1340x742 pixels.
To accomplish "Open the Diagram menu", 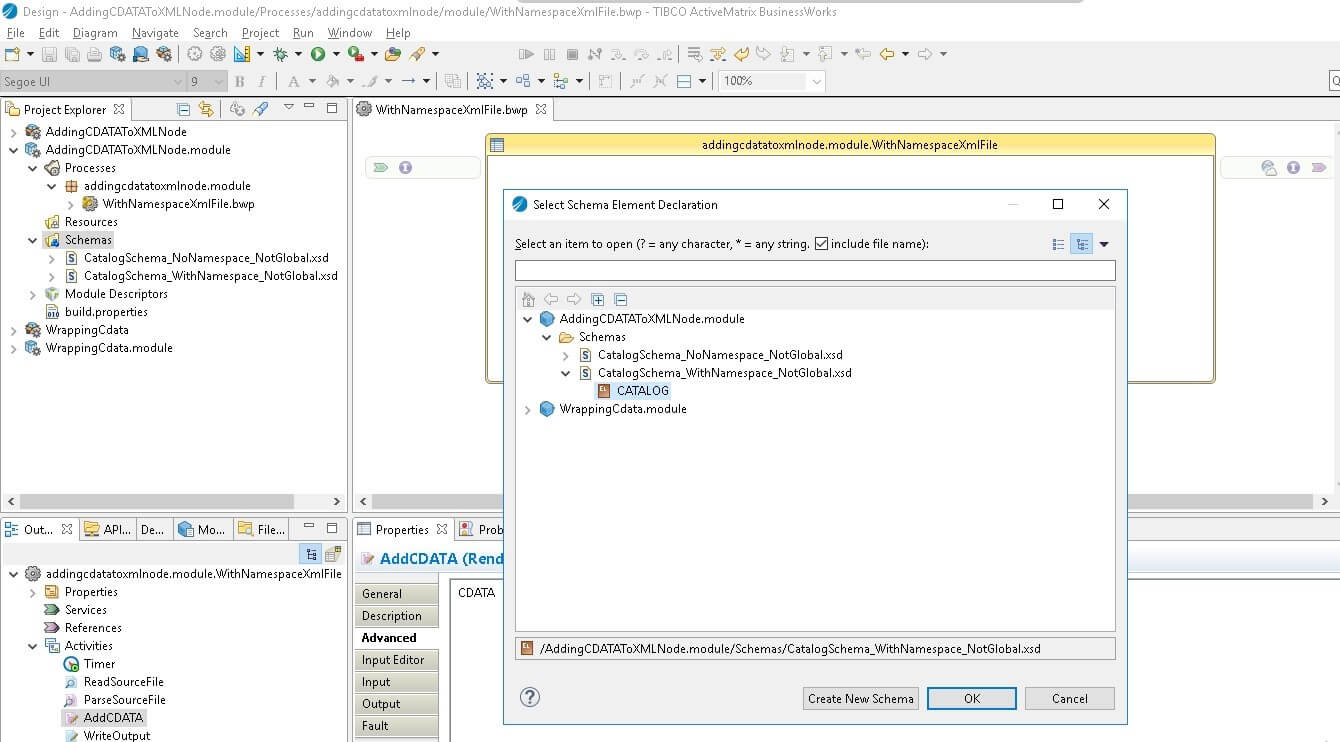I will tap(95, 33).
